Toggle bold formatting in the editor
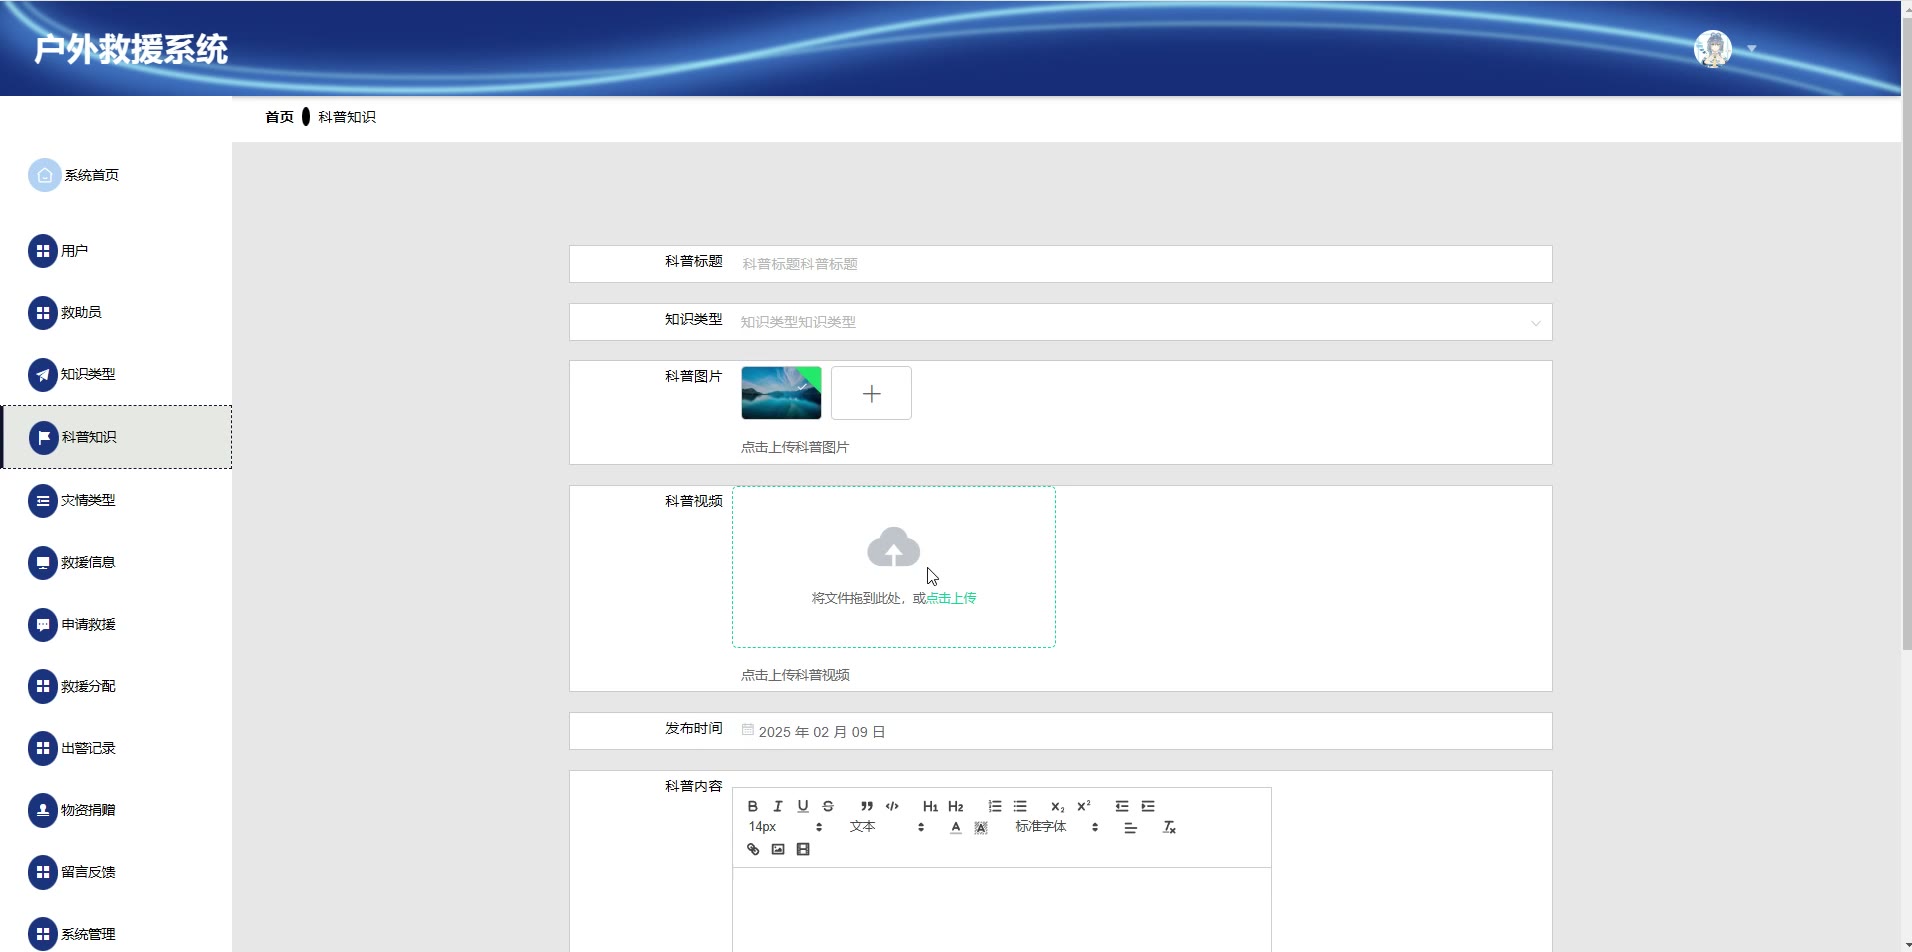 (x=753, y=806)
